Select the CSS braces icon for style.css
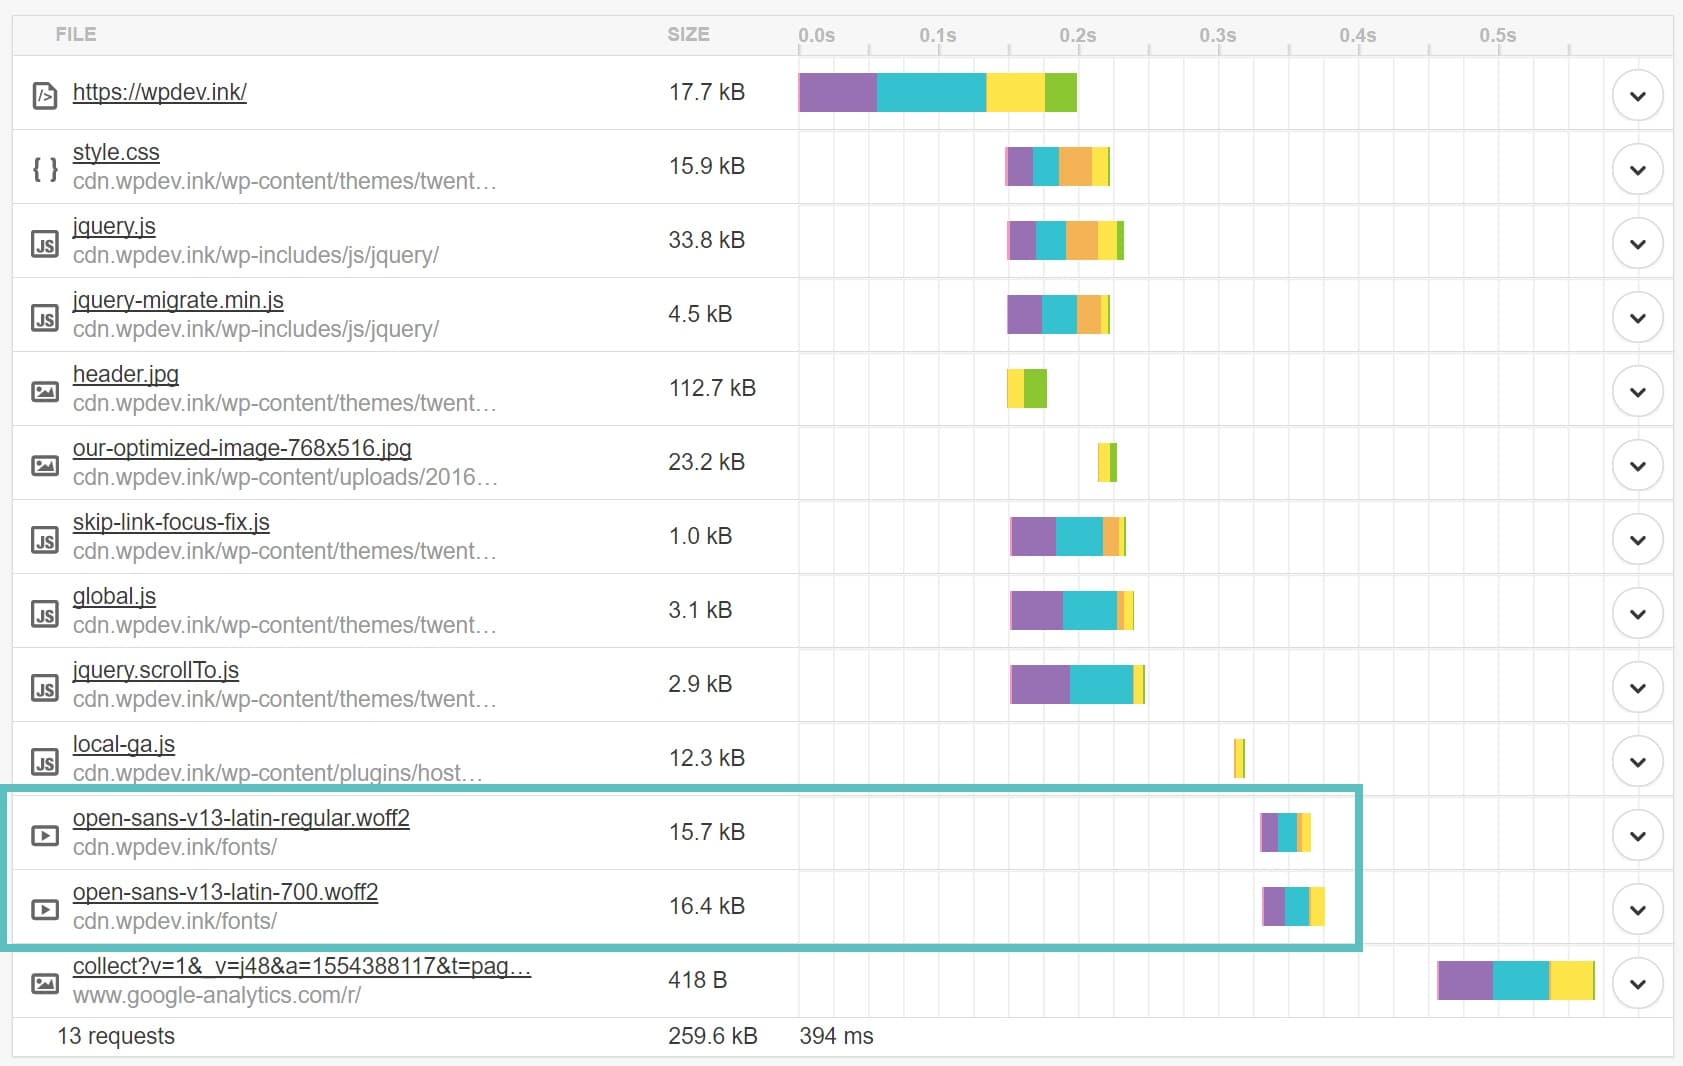The width and height of the screenshot is (1683, 1066). 45,168
